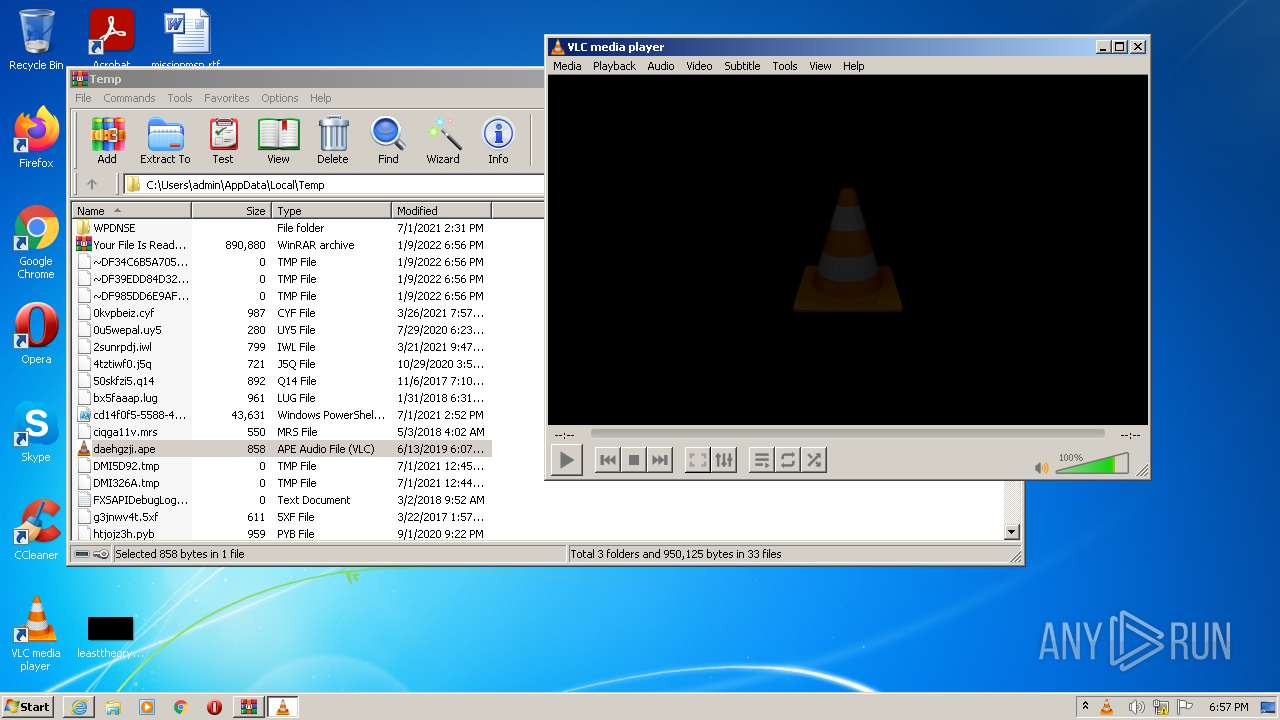This screenshot has height=720, width=1280.
Task: Show archive Info in WinRAR
Action: click(498, 140)
